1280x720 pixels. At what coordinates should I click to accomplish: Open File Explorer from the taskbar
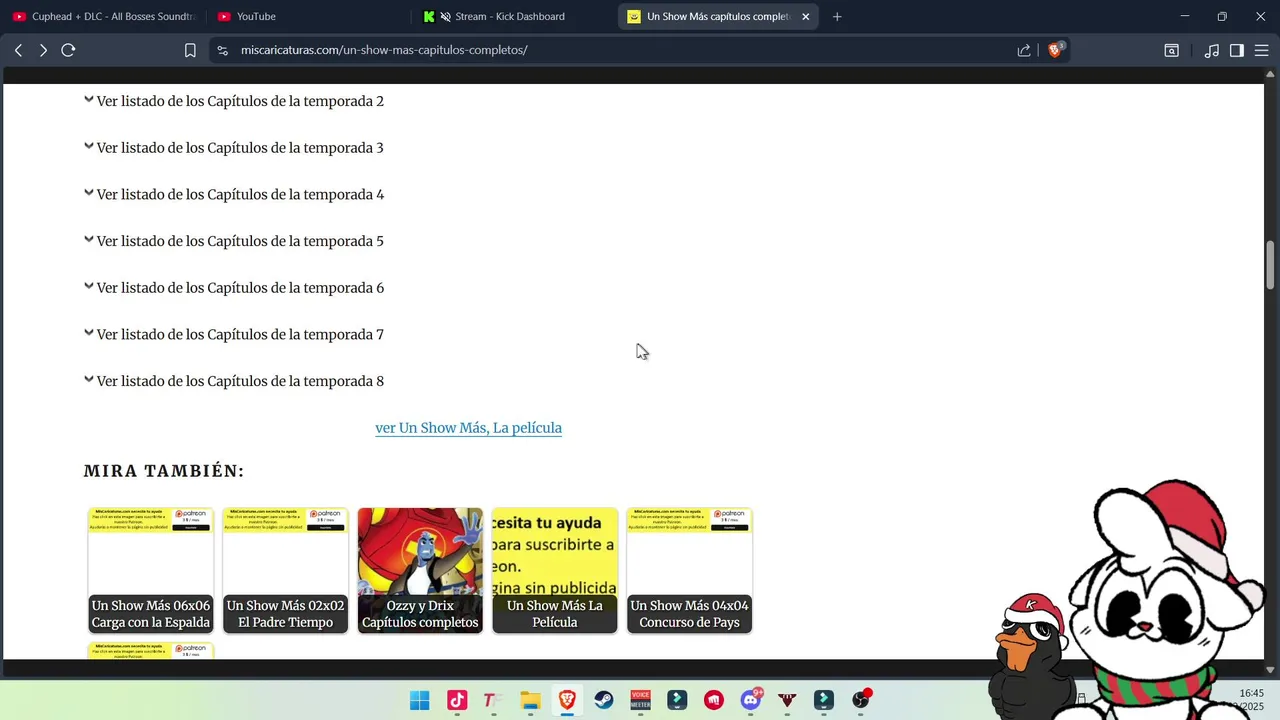[530, 700]
